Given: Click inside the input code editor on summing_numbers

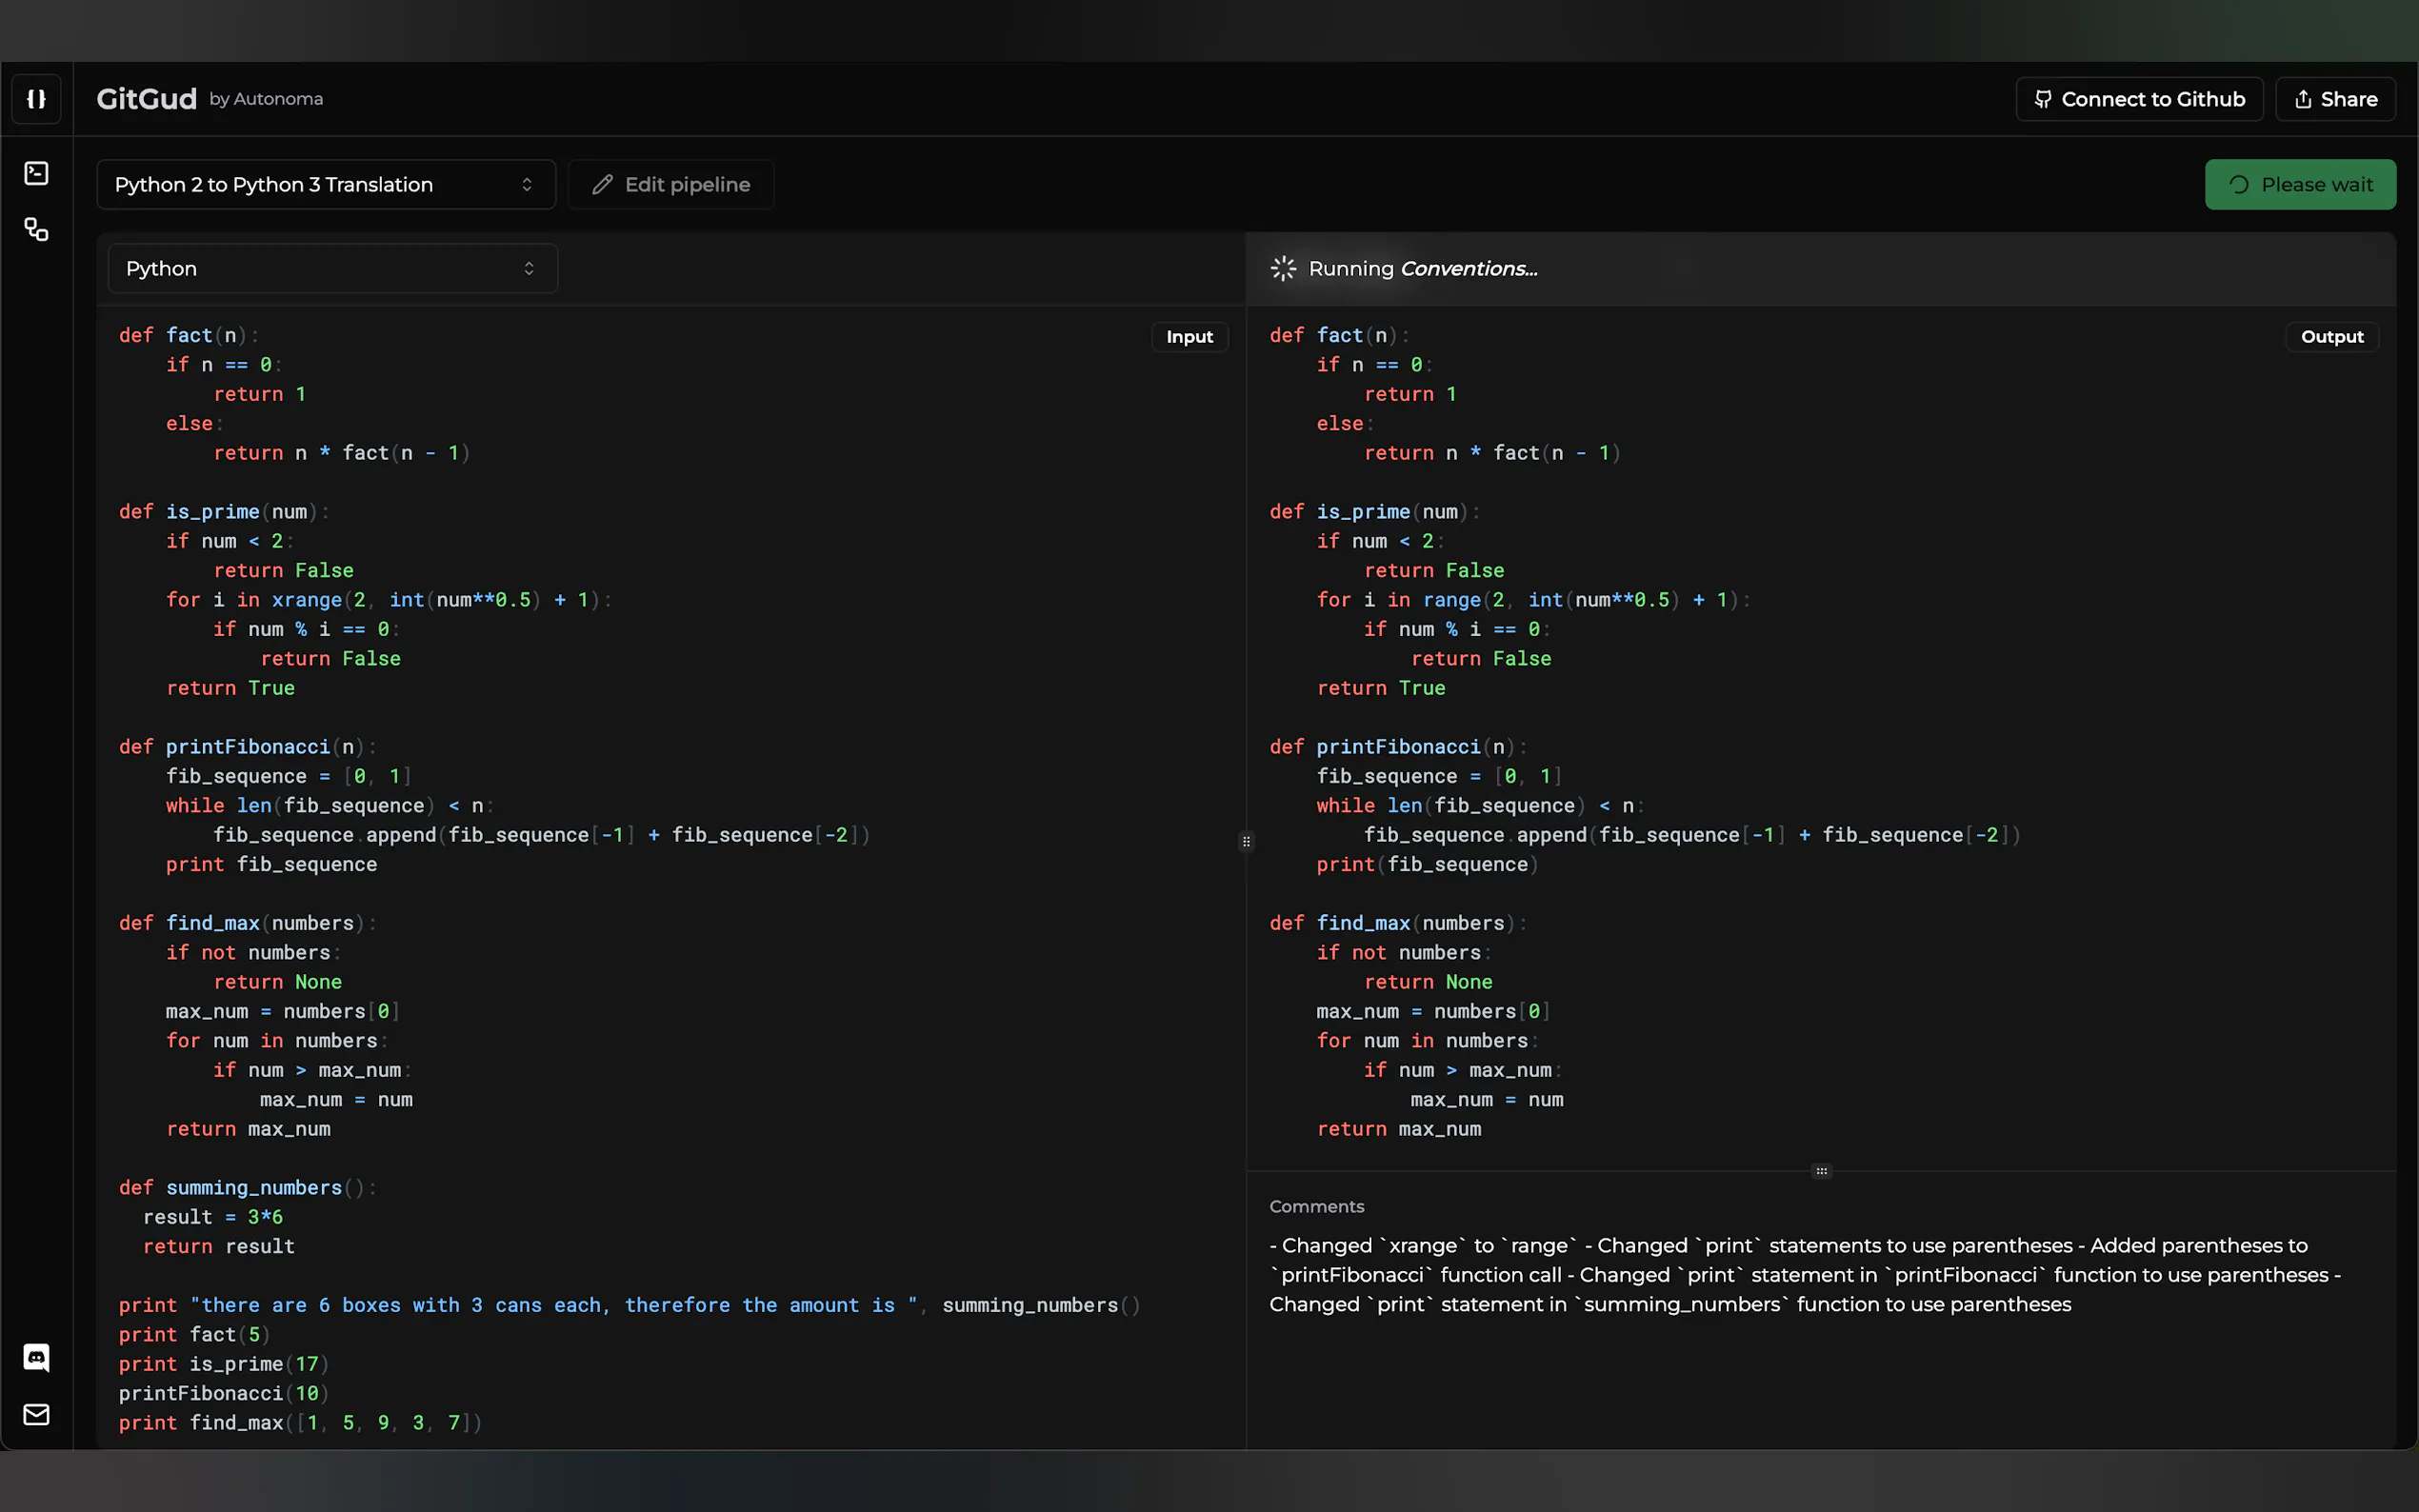Looking at the screenshot, I should [x=253, y=1188].
